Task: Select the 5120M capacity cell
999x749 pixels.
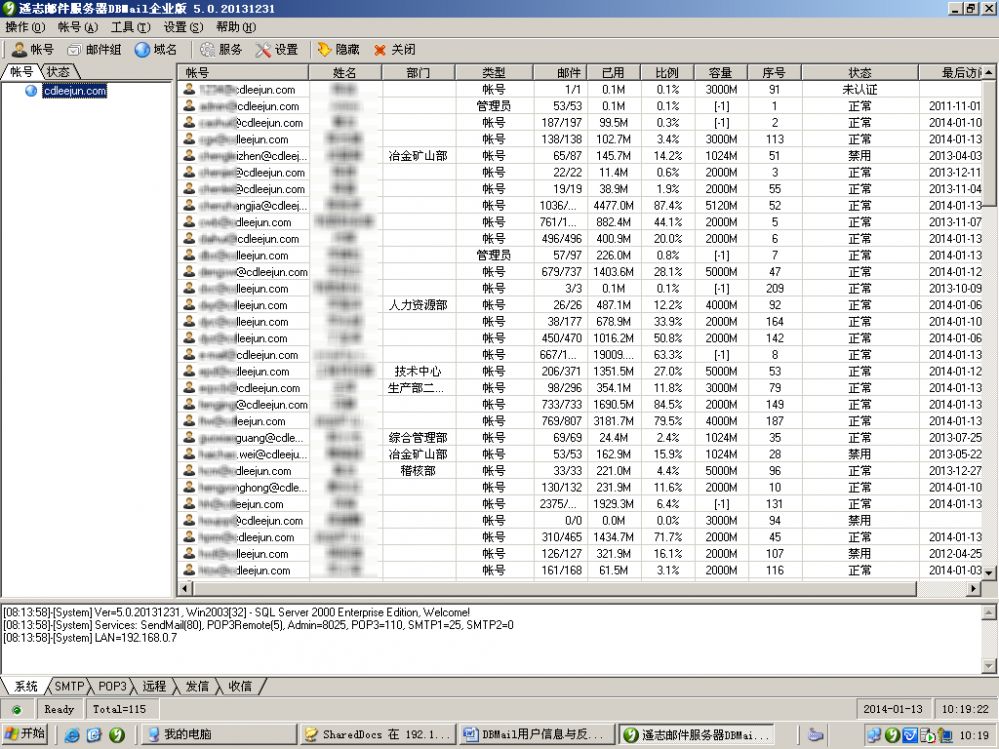Action: [721, 205]
